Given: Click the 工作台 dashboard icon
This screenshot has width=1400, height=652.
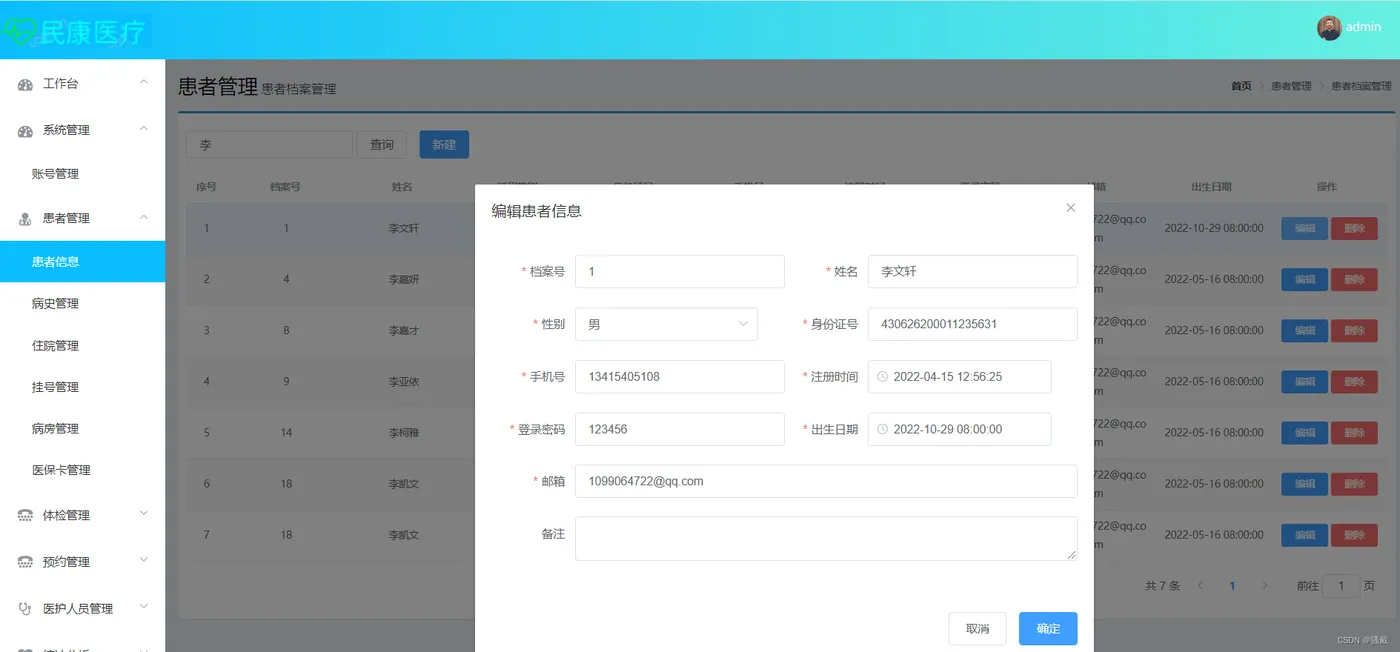Looking at the screenshot, I should click(26, 84).
